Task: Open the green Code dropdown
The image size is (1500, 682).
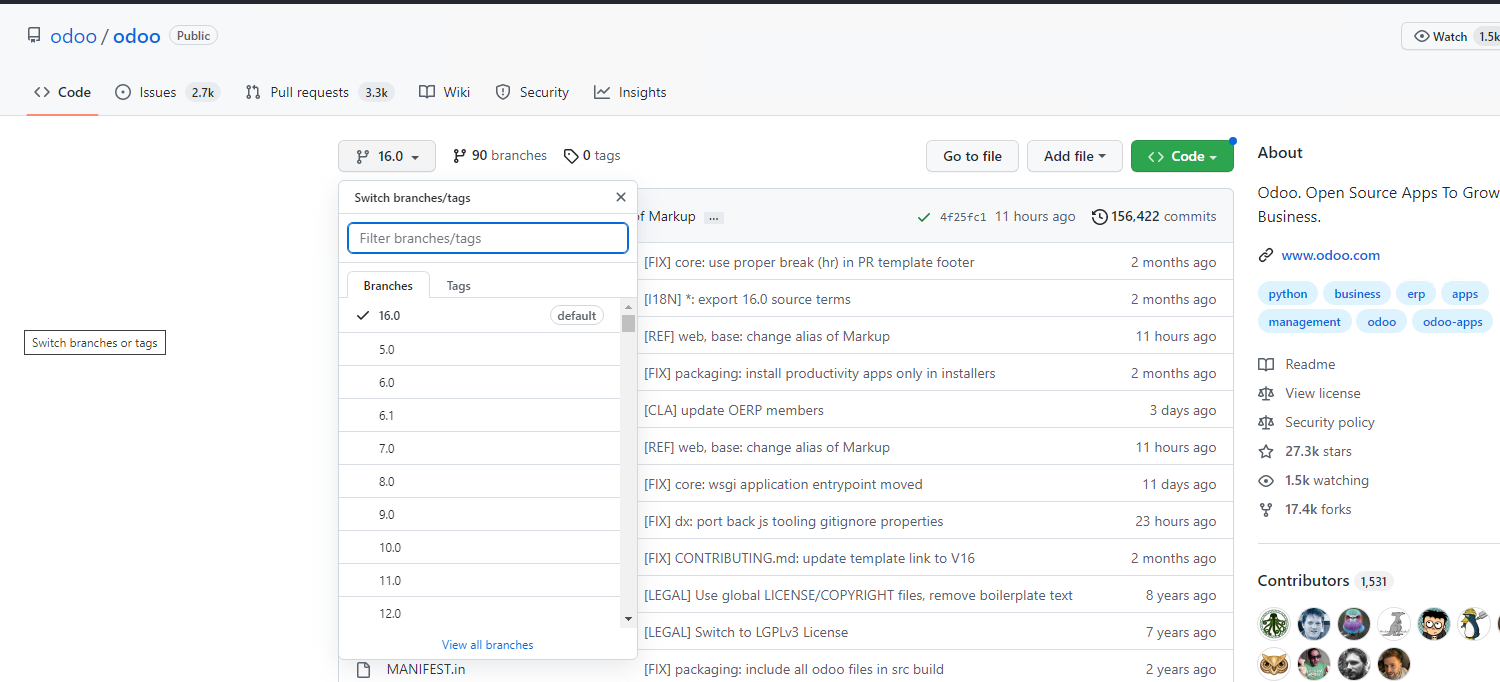Action: coord(1181,156)
